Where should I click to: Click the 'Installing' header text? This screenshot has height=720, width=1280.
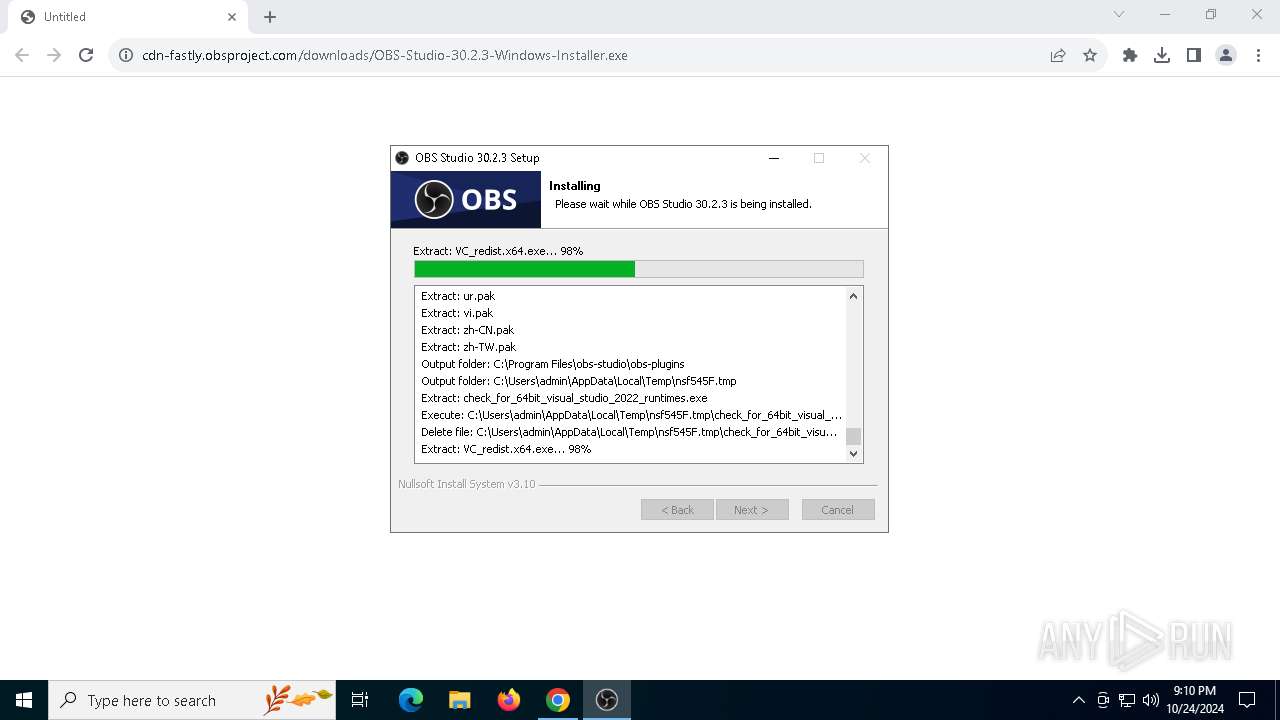[575, 186]
